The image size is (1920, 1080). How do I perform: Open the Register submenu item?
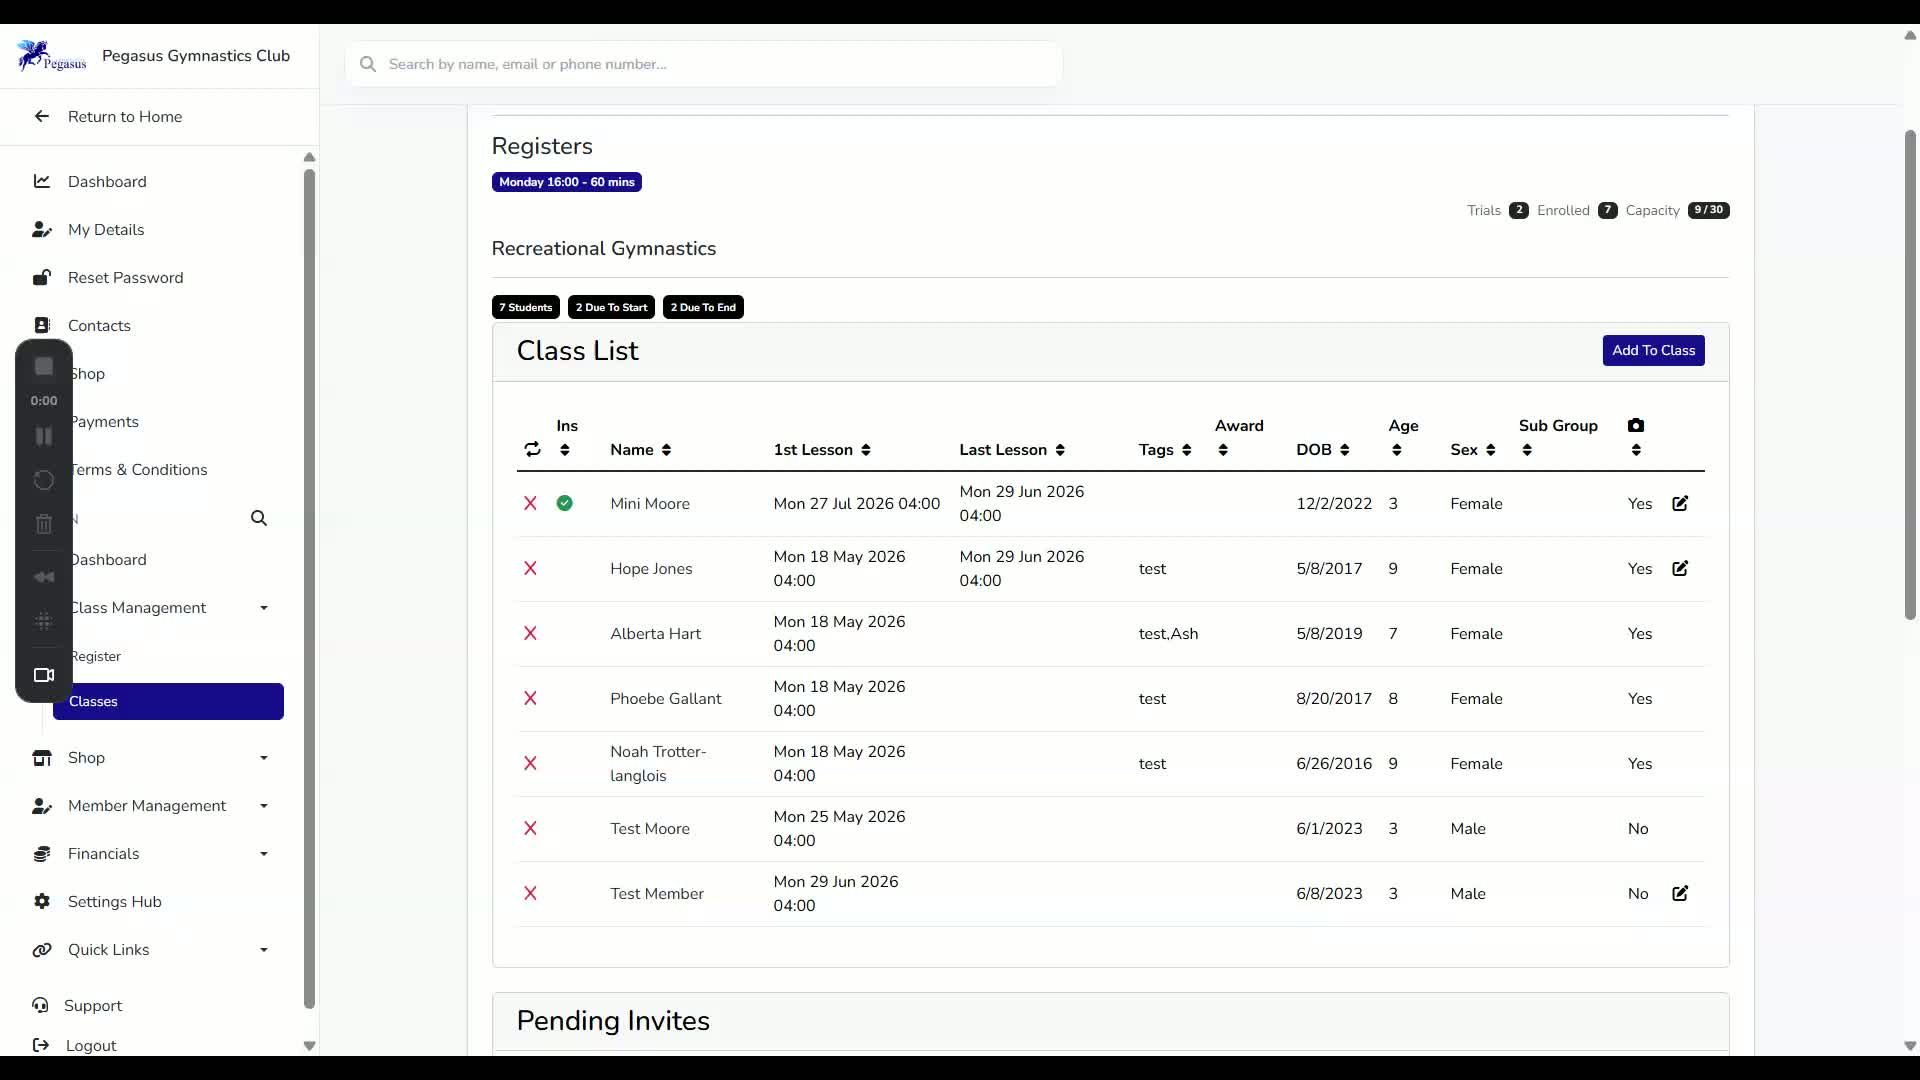96,656
